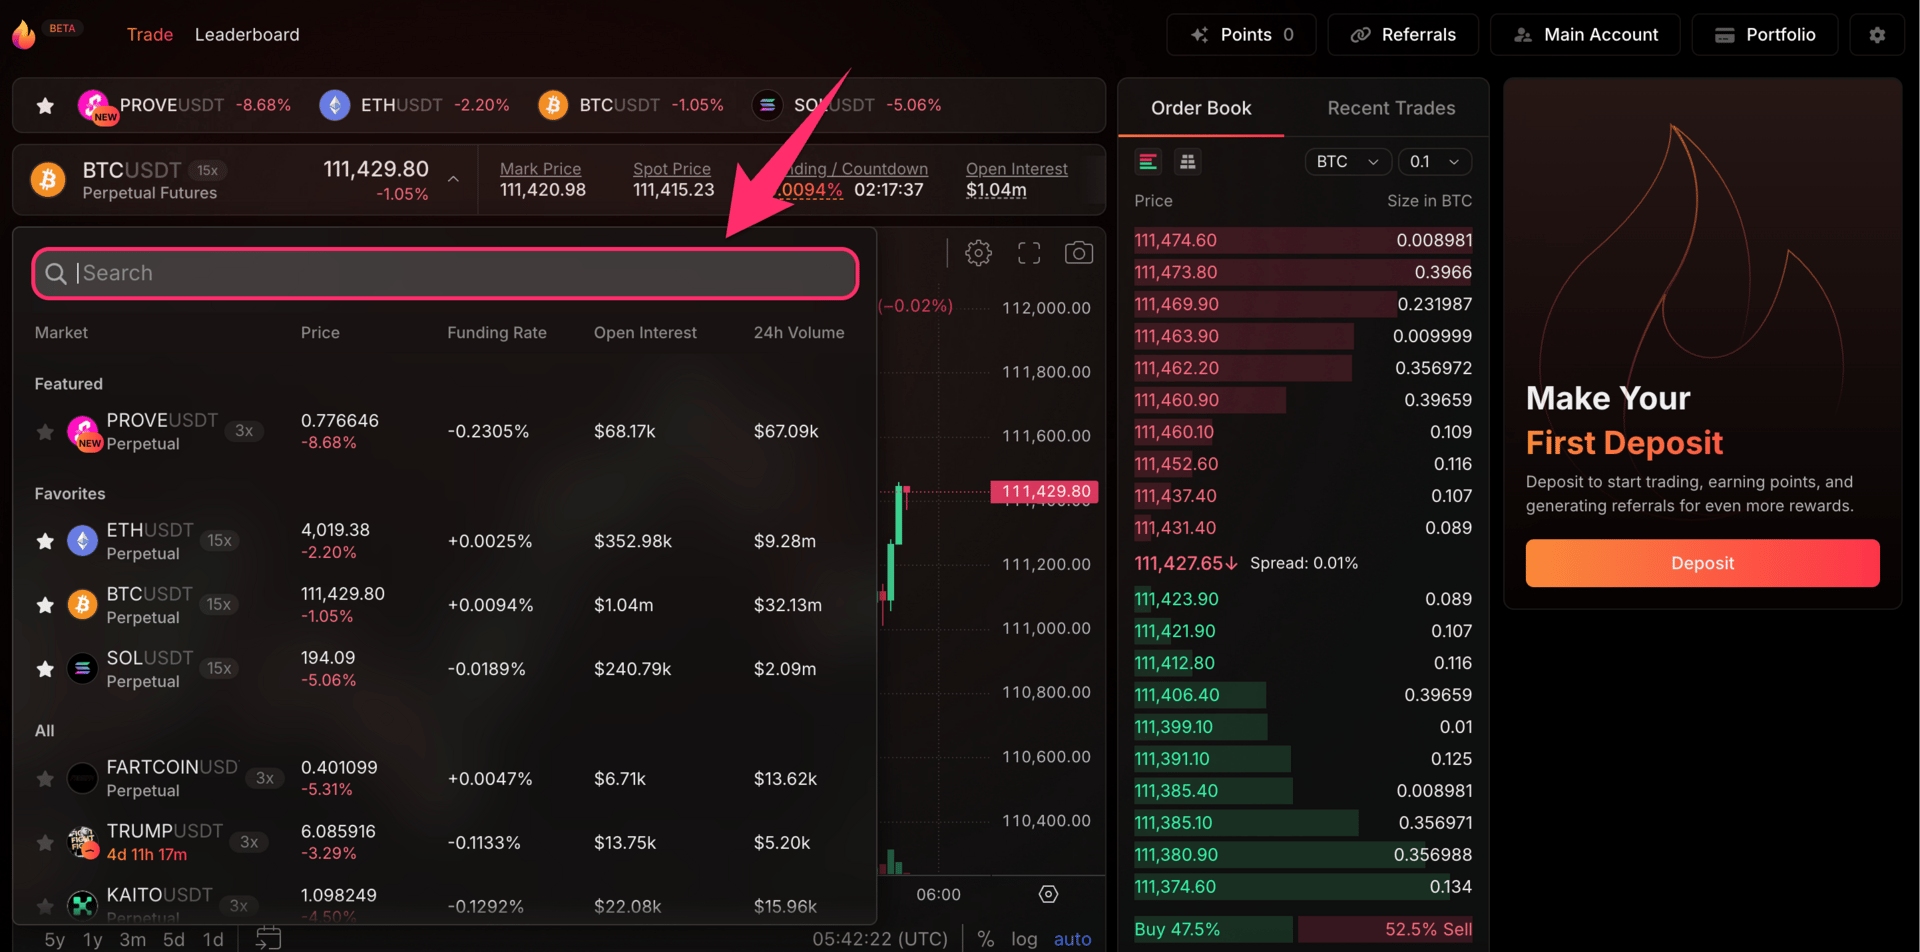Select the 111,429.80 price marker on chart
The height and width of the screenshot is (952, 1920).
[x=1045, y=491]
